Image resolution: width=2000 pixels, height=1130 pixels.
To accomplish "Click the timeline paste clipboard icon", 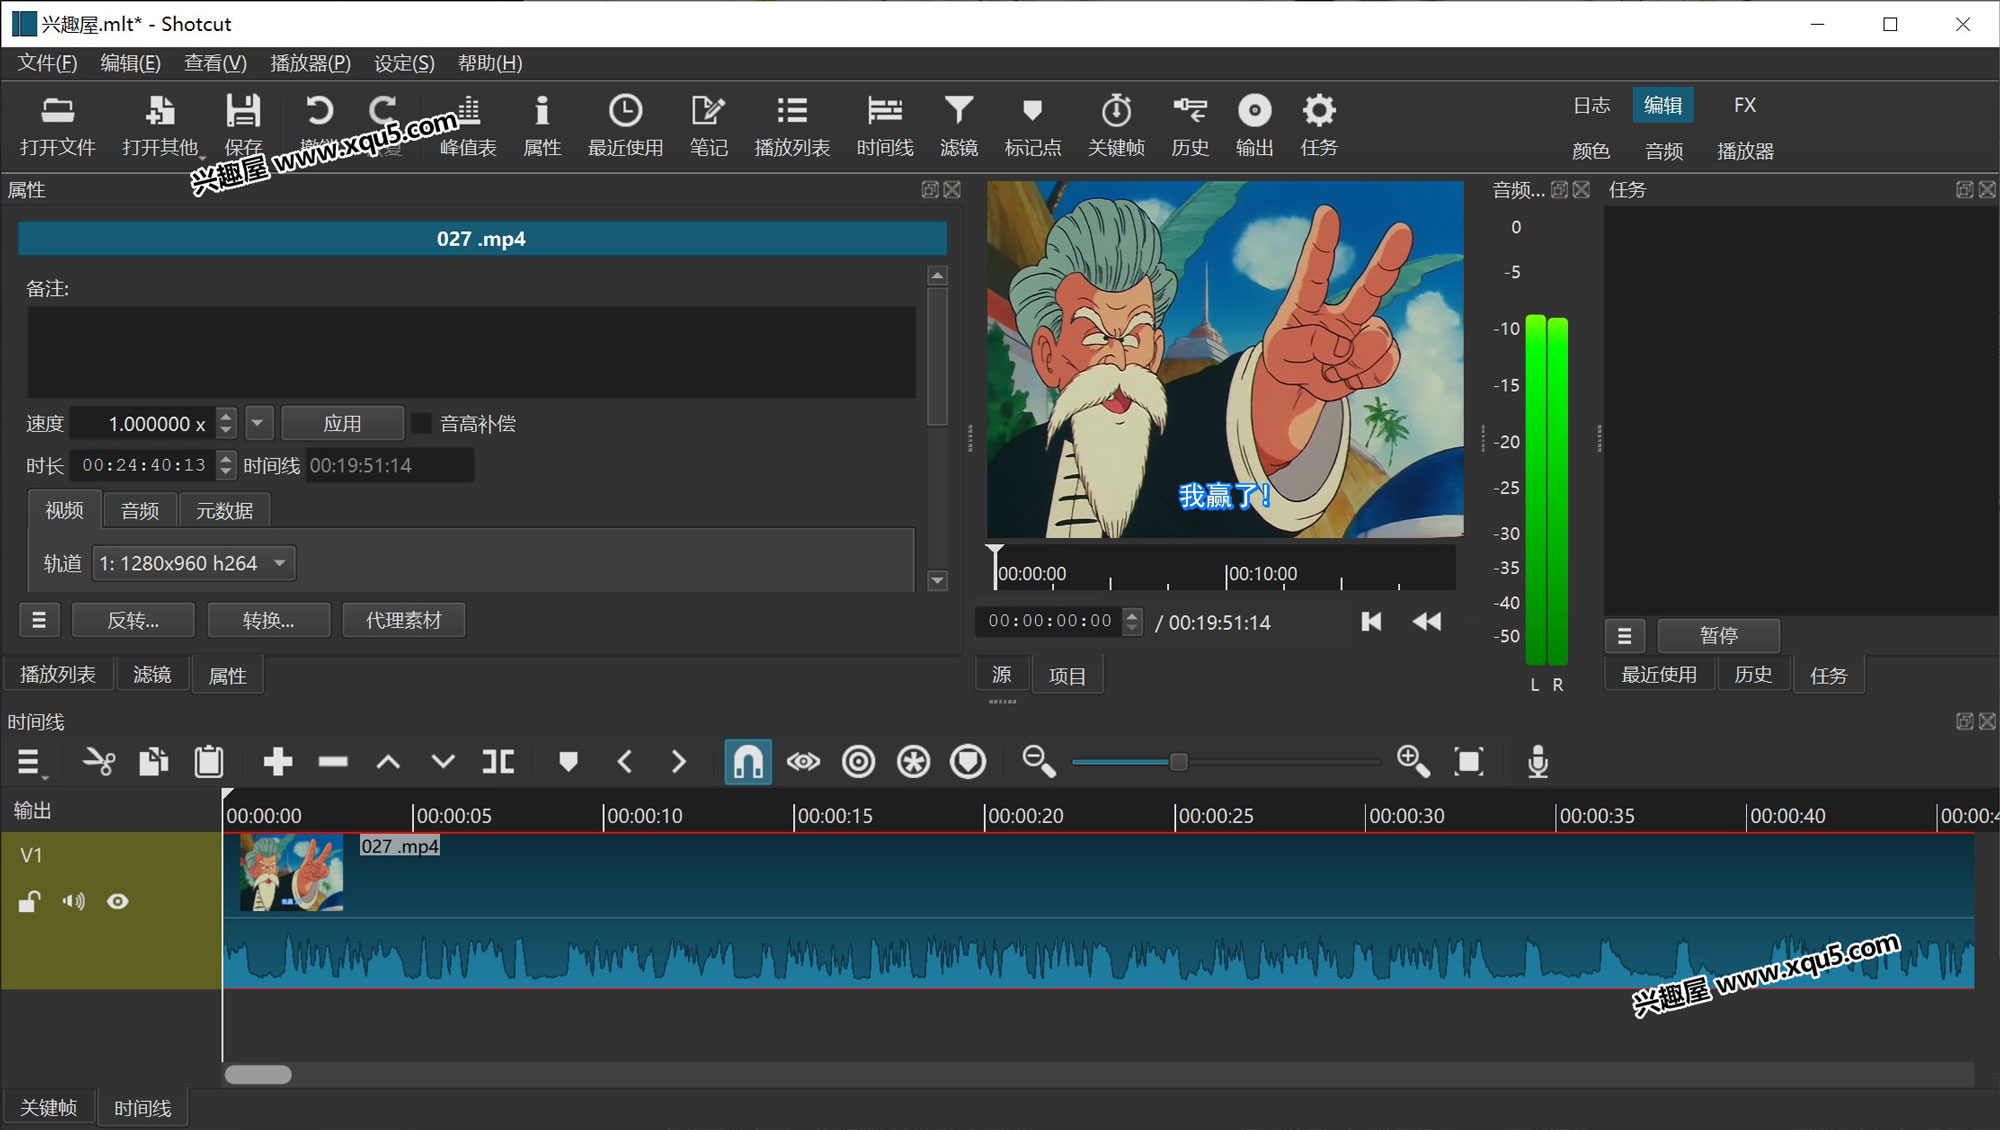I will point(208,762).
